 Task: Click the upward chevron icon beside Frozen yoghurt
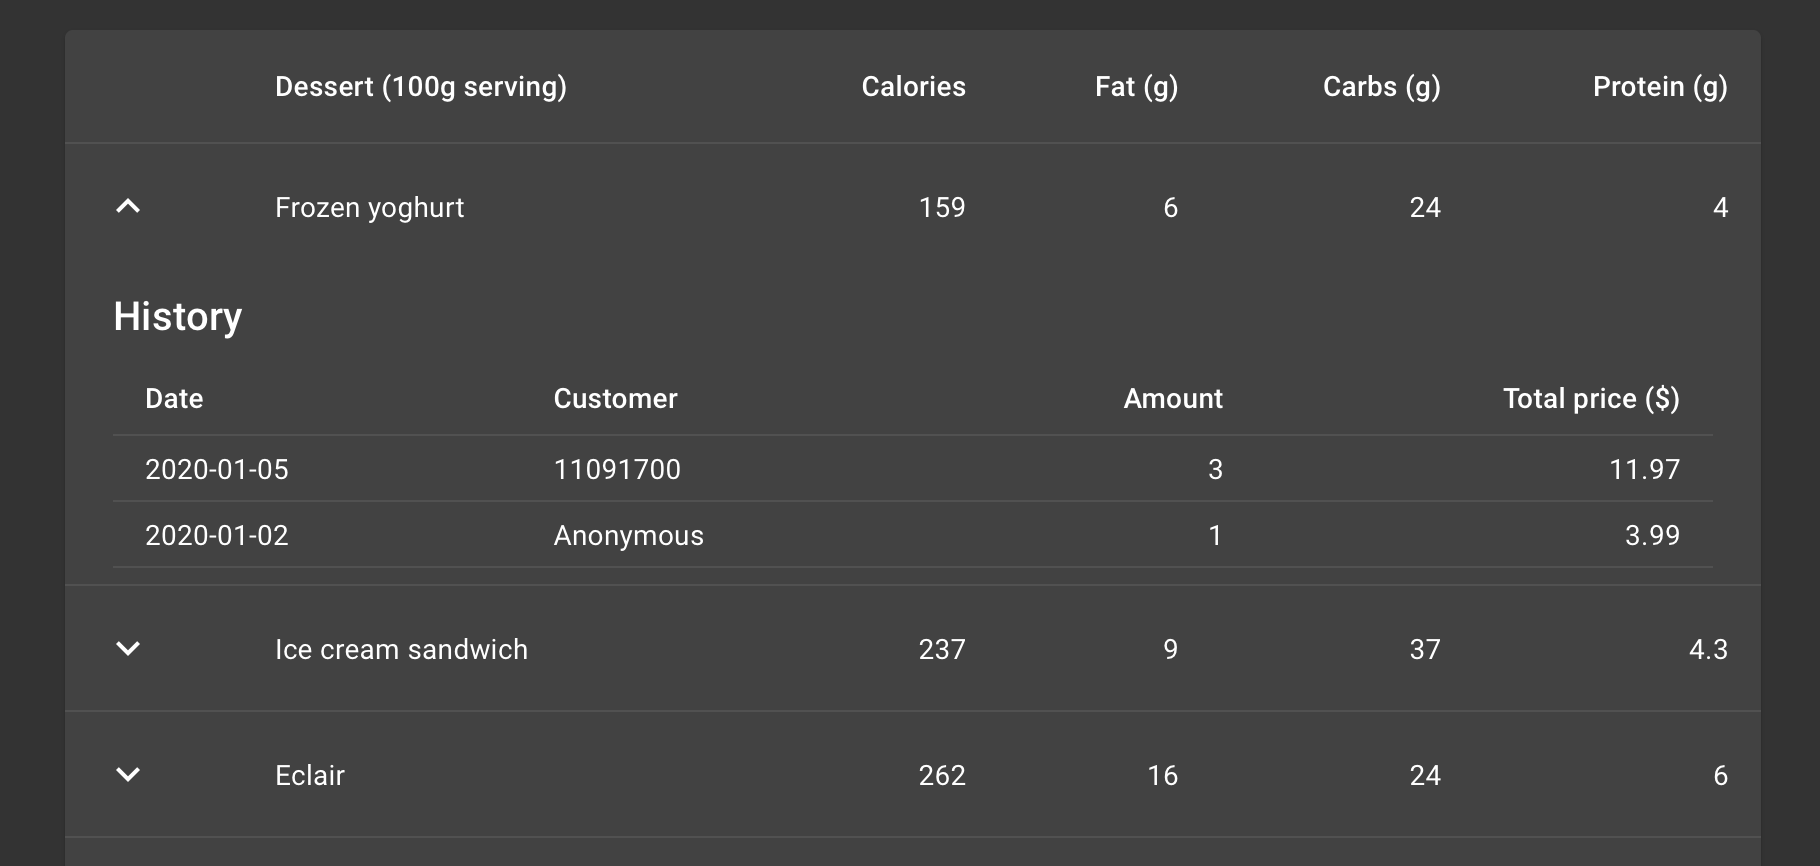pyautogui.click(x=127, y=207)
